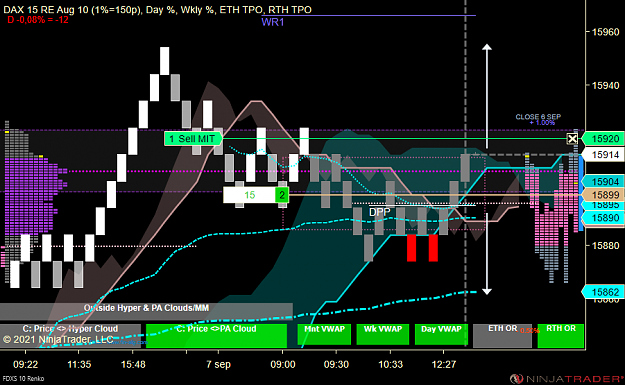625x385 pixels.
Task: Click the 10:33 time axis label
Action: (390, 364)
